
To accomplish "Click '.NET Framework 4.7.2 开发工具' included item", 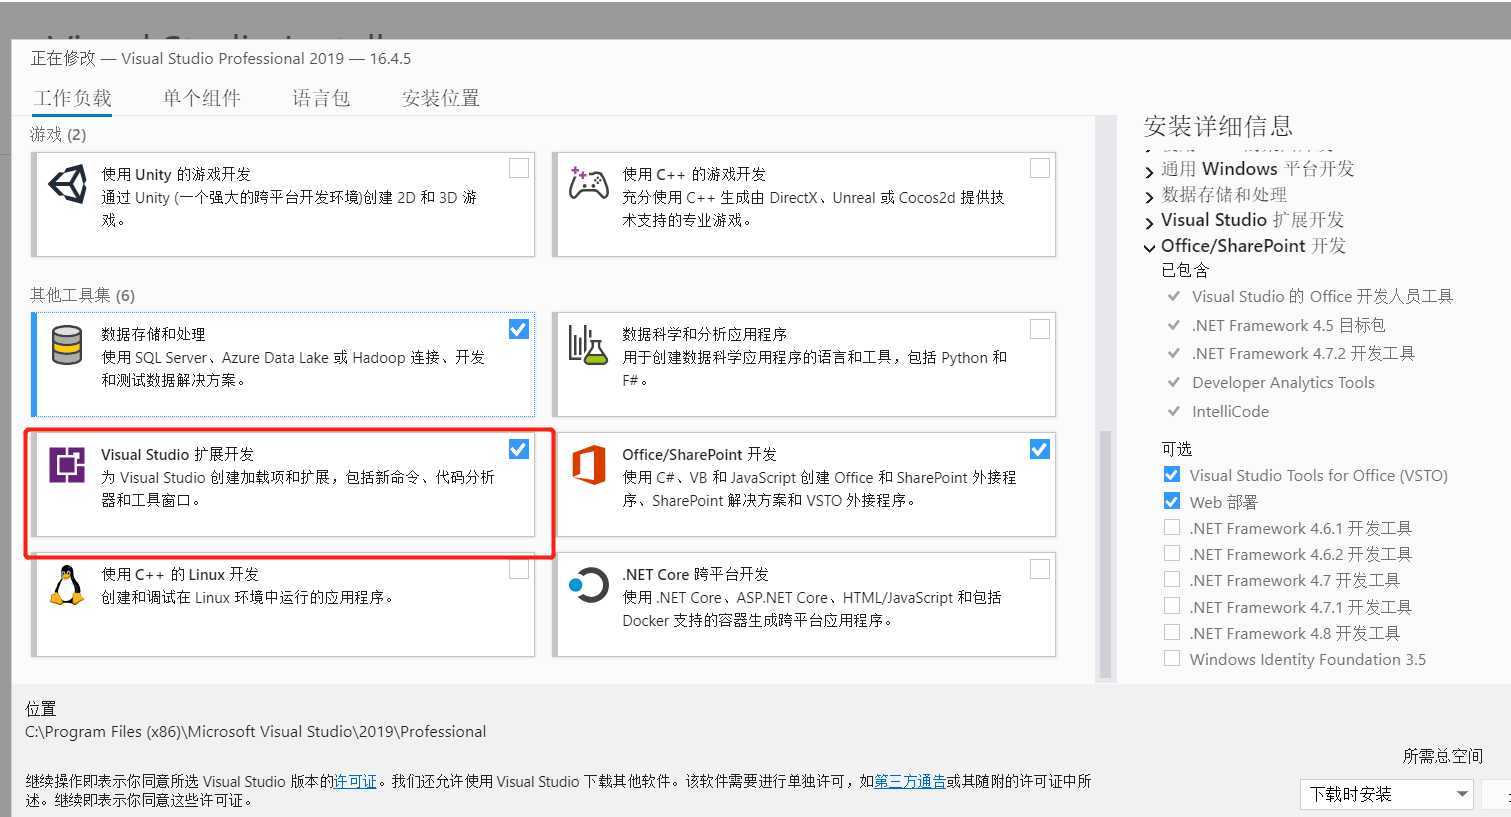I will point(1303,353).
